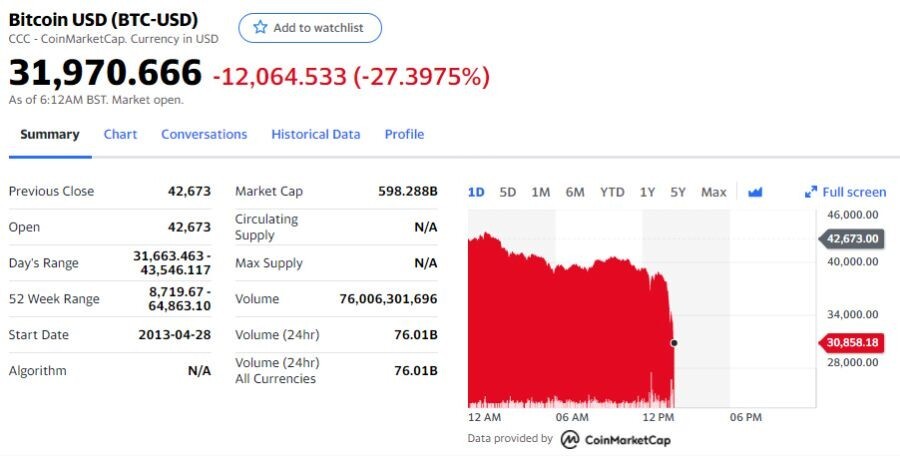Image resolution: width=900 pixels, height=456 pixels.
Task: Switch chart range to 1M
Action: coord(540,192)
